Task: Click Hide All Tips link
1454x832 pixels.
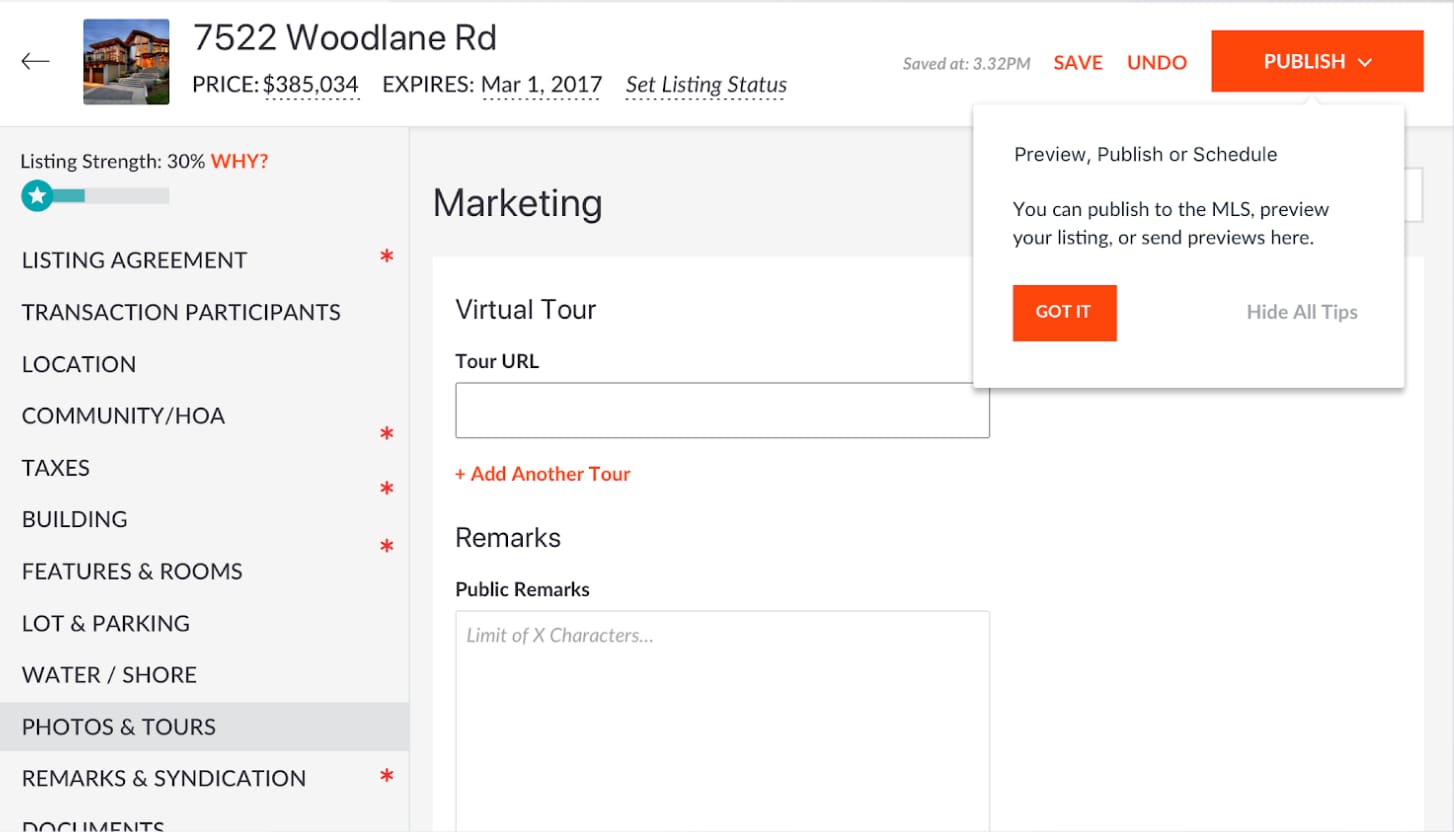Action: (1300, 312)
